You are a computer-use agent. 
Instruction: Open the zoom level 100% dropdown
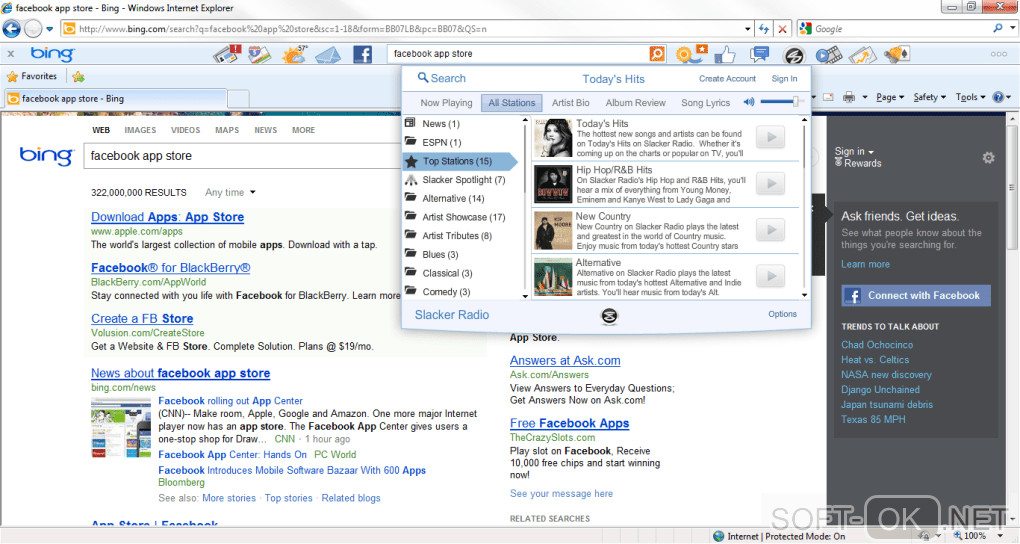pyautogui.click(x=1000, y=536)
